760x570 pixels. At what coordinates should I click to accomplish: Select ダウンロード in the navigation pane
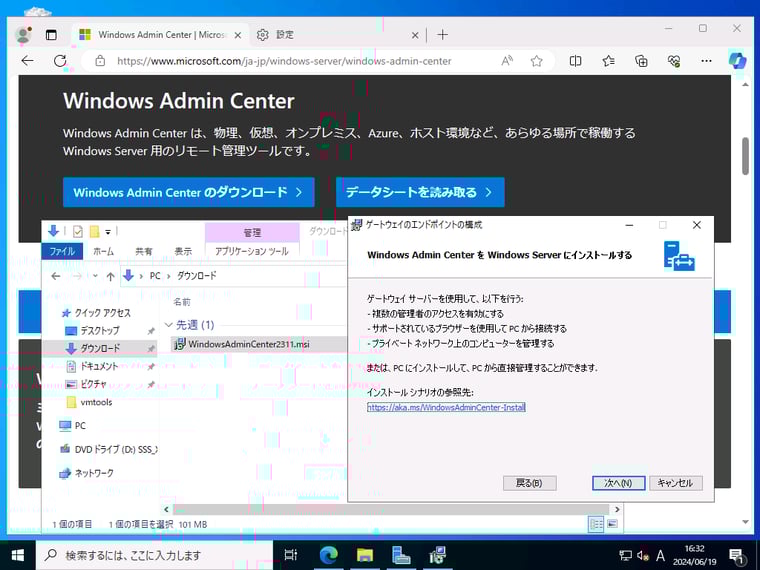(x=99, y=348)
